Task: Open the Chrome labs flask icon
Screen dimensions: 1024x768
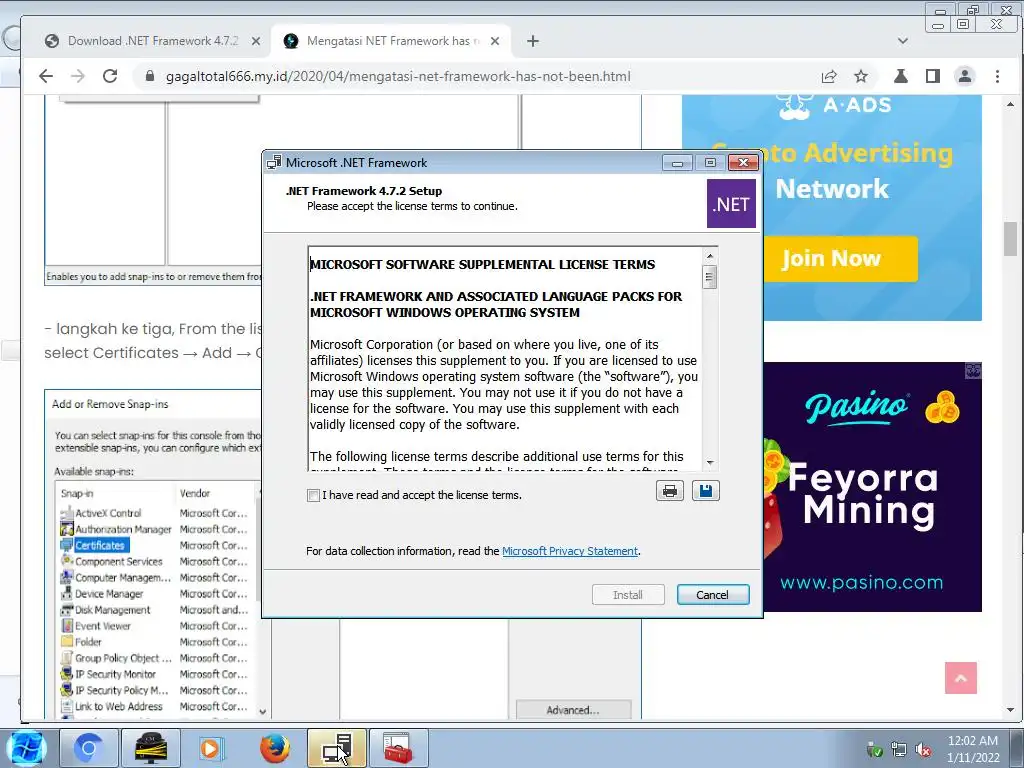Action: point(901,76)
